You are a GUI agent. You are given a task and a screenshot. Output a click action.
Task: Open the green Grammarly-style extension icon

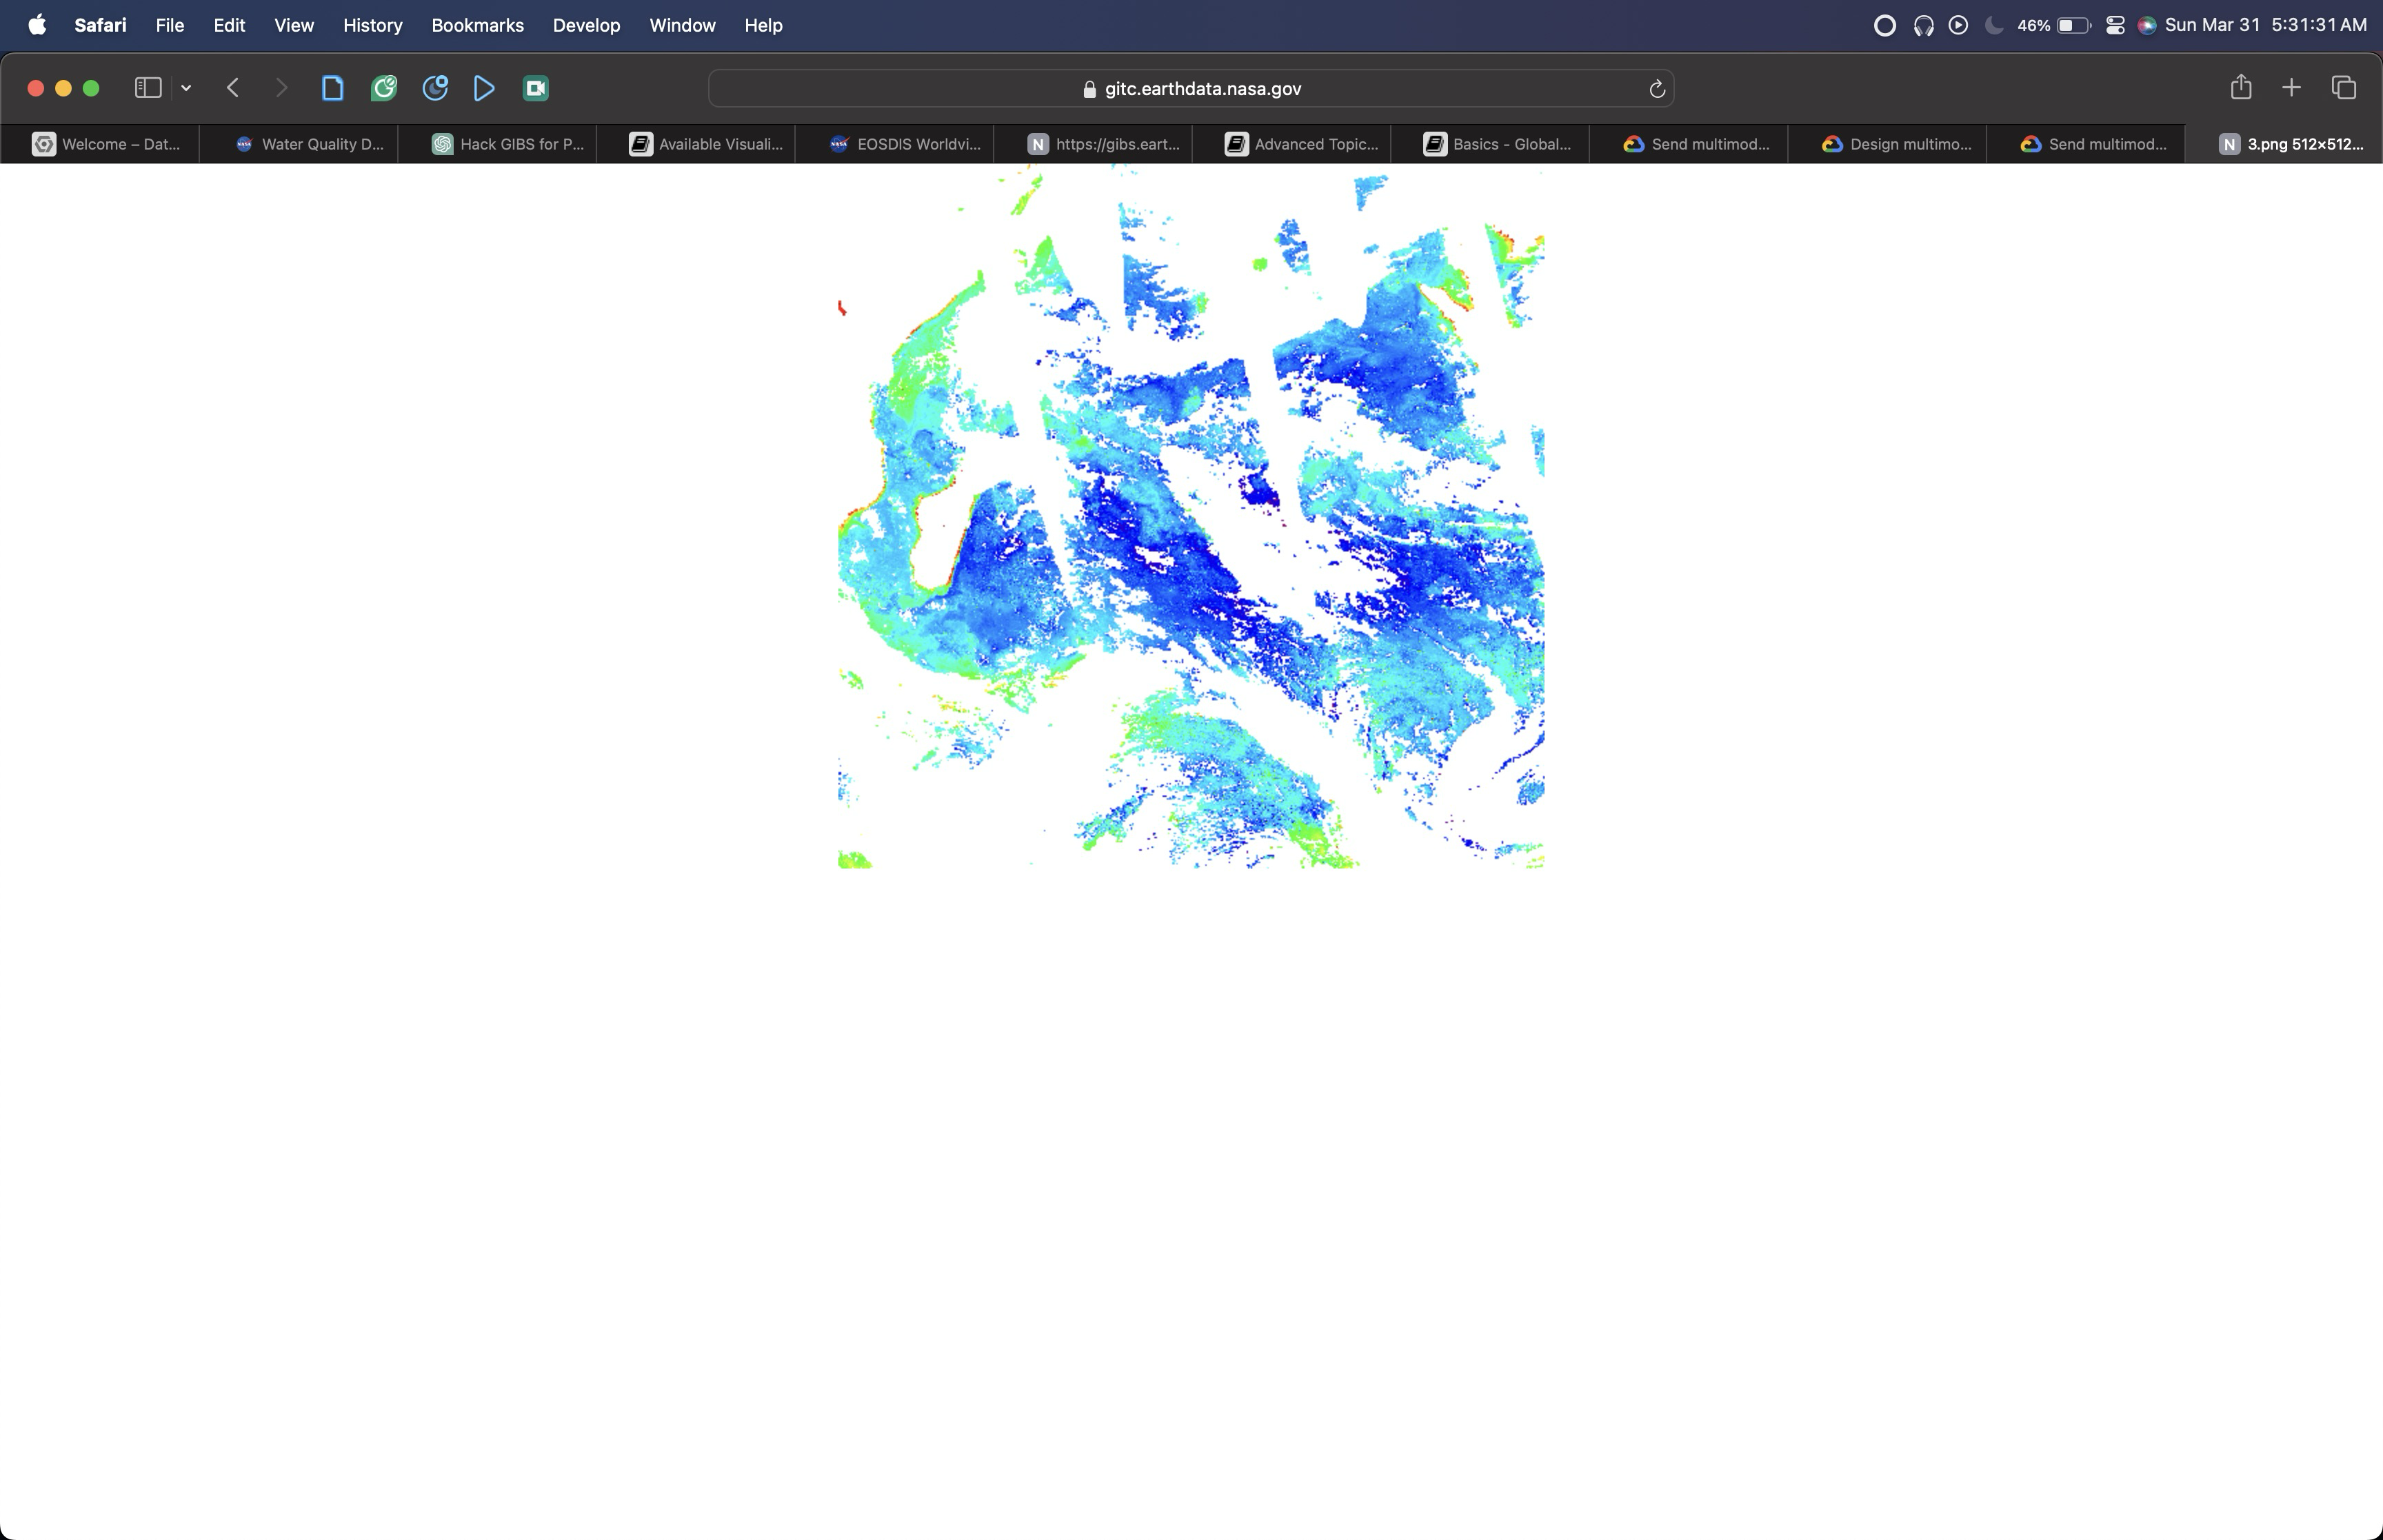click(x=384, y=88)
